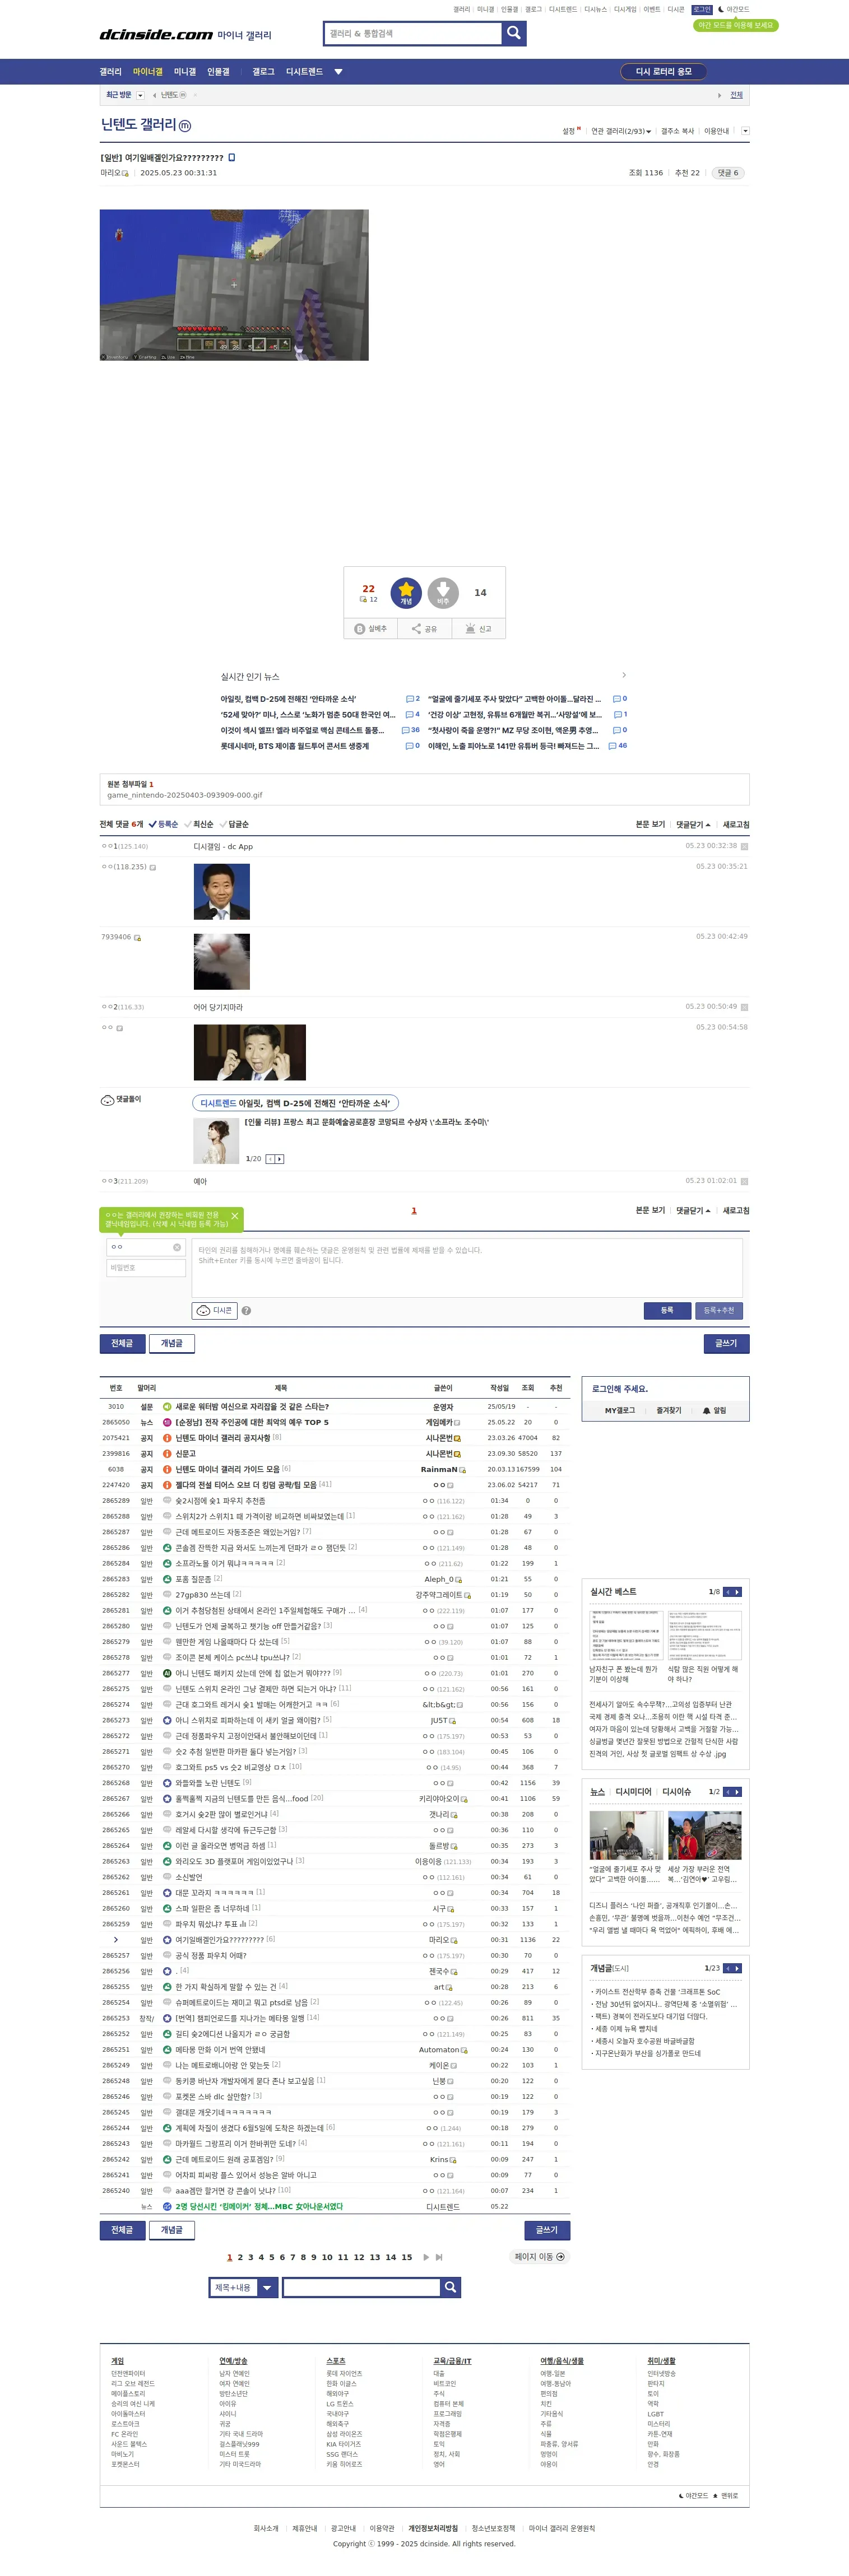Click next arrow of 댓글돌이 ad slider

click(280, 1159)
